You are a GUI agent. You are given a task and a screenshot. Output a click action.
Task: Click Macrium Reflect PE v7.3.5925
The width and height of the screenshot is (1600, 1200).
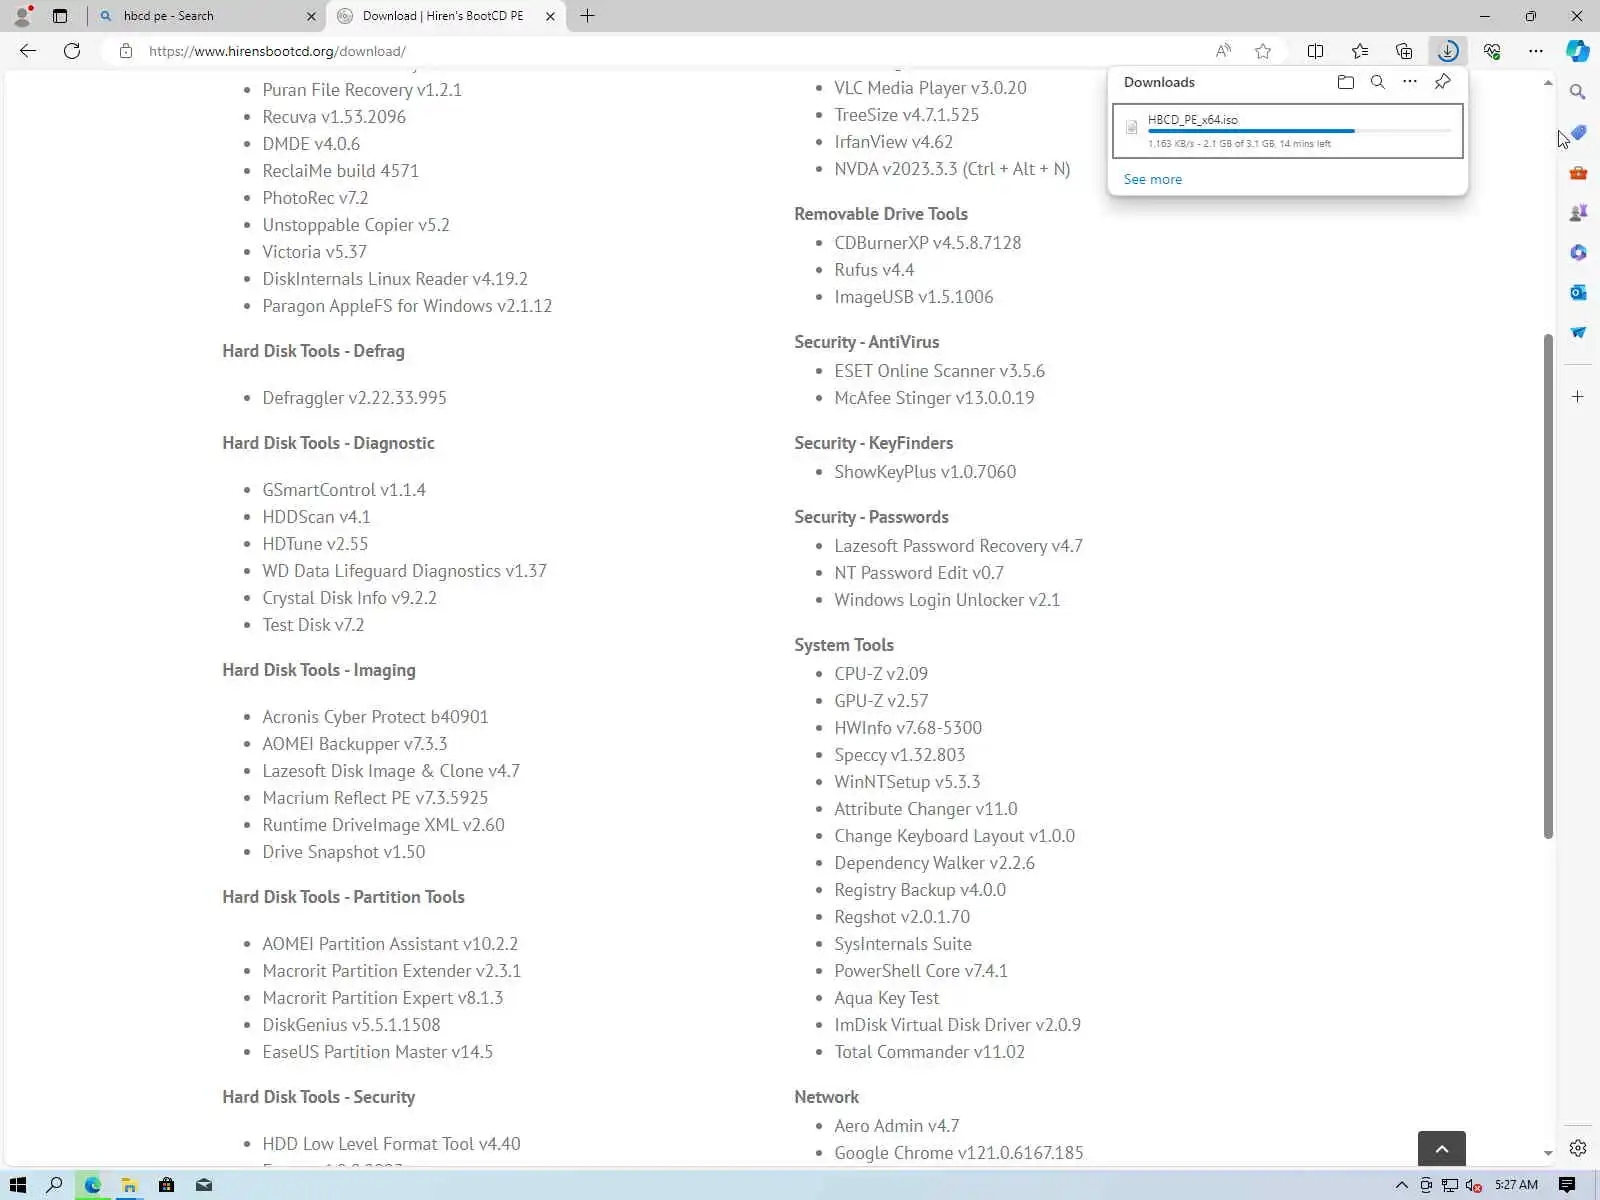point(375,798)
